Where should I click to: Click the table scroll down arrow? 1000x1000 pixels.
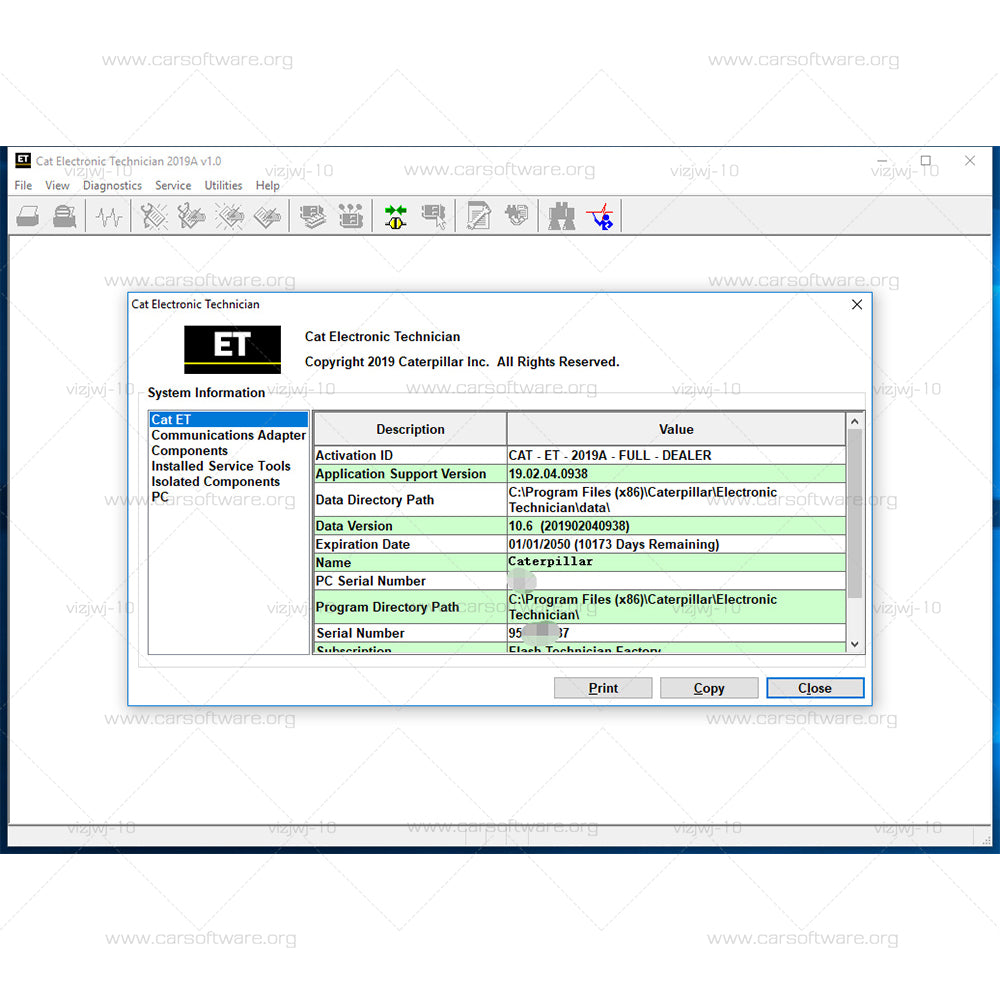point(855,644)
